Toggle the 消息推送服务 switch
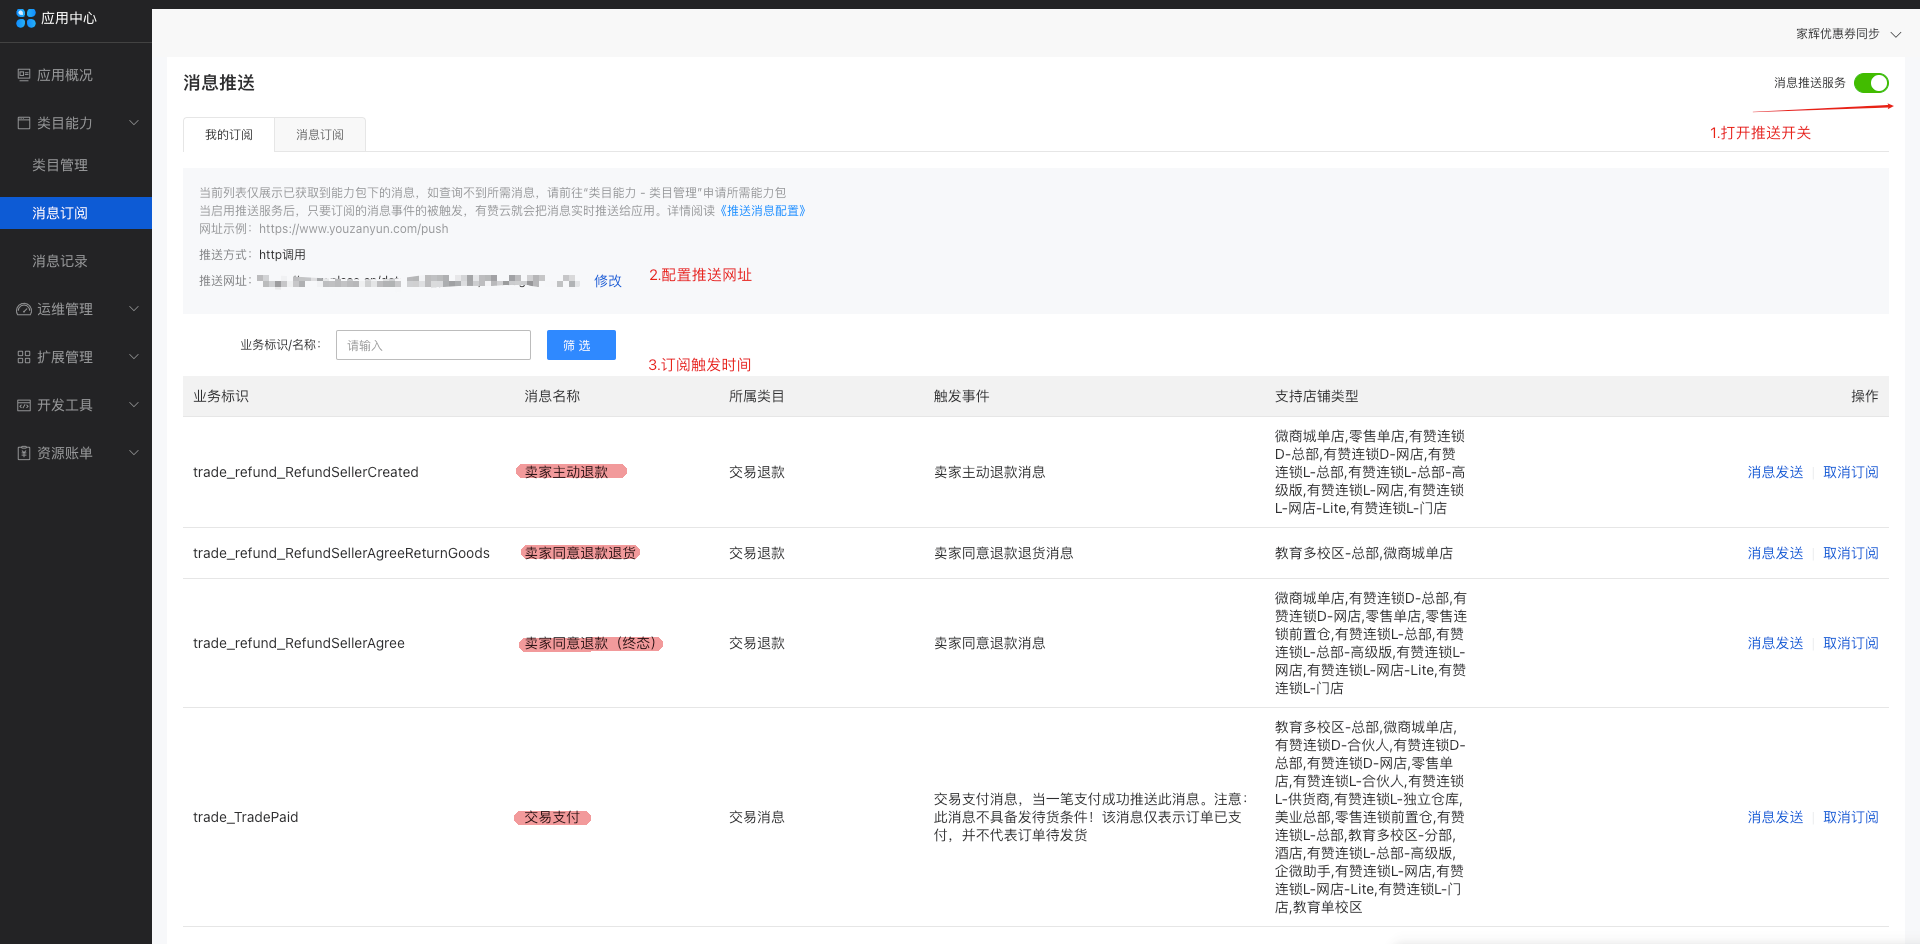This screenshot has width=1920, height=944. (x=1871, y=83)
